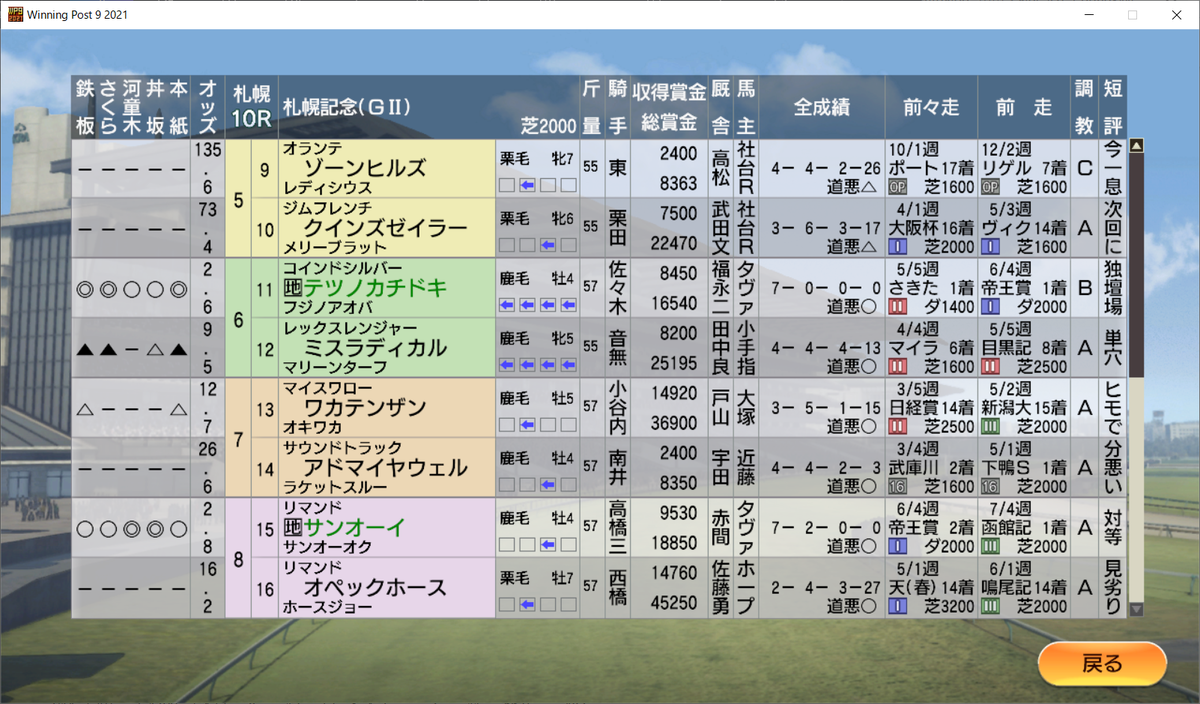This screenshot has width=1200, height=704.
Task: Click jockey name 佐々木 in テツノカチドキ row
Action: (x=616, y=288)
